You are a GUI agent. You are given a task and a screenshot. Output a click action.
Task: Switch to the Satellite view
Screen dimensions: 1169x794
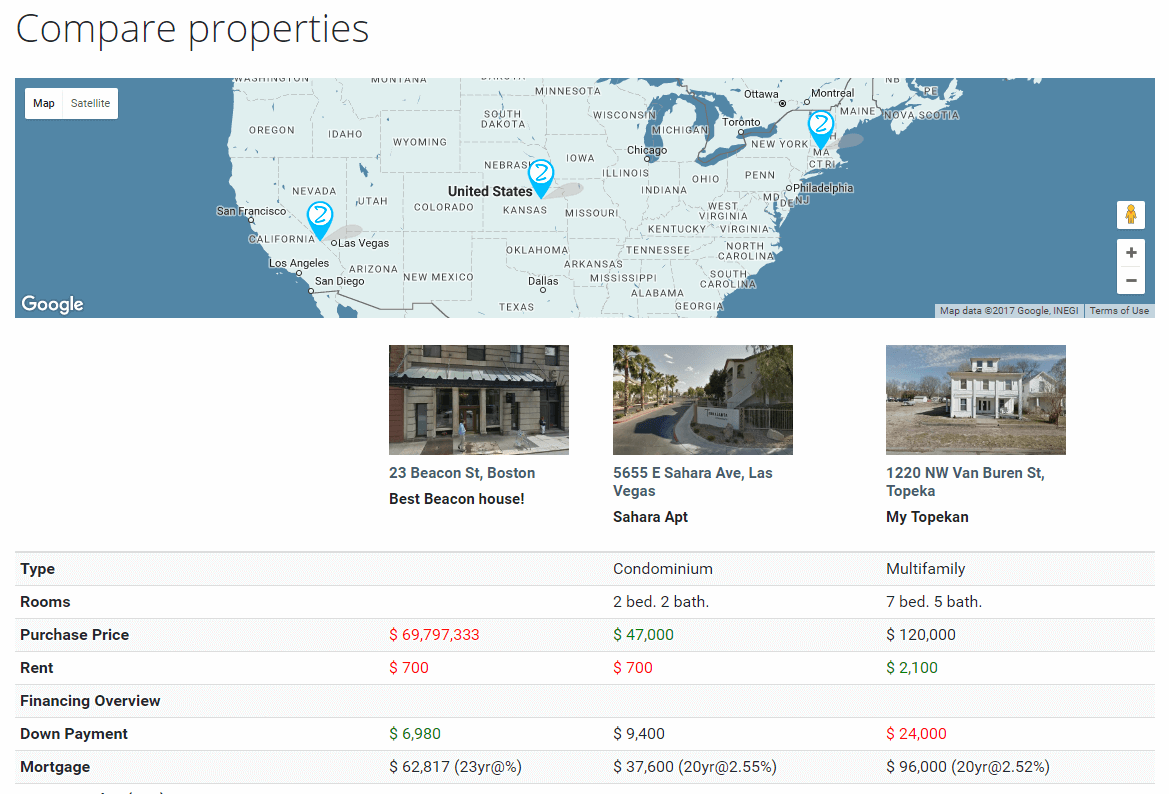tap(90, 103)
